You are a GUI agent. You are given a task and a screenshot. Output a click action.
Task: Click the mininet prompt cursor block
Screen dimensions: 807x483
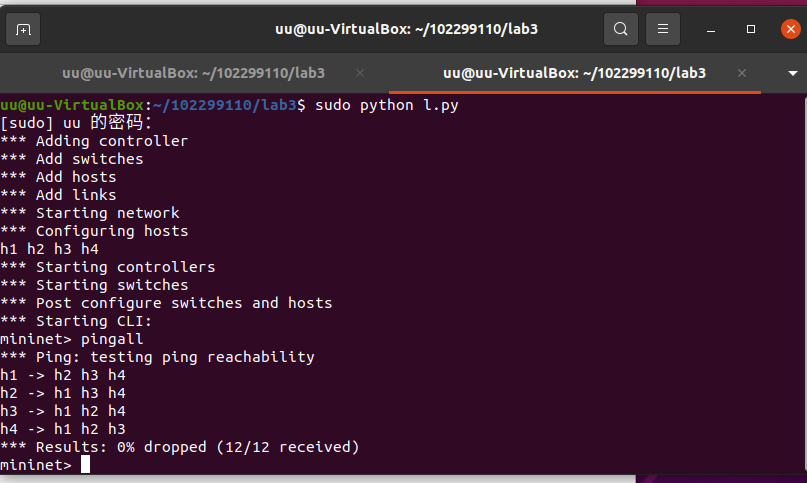(x=86, y=464)
